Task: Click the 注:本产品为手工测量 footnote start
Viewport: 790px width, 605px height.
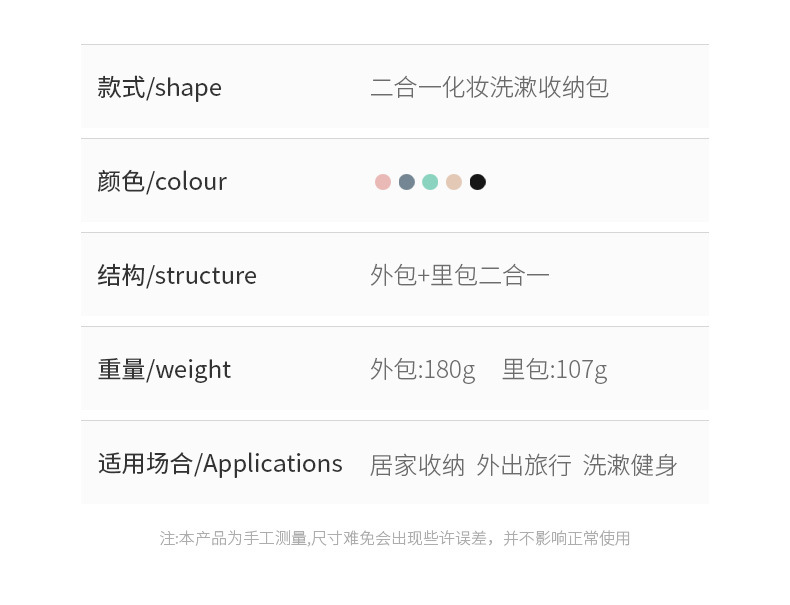Action: pos(232,538)
